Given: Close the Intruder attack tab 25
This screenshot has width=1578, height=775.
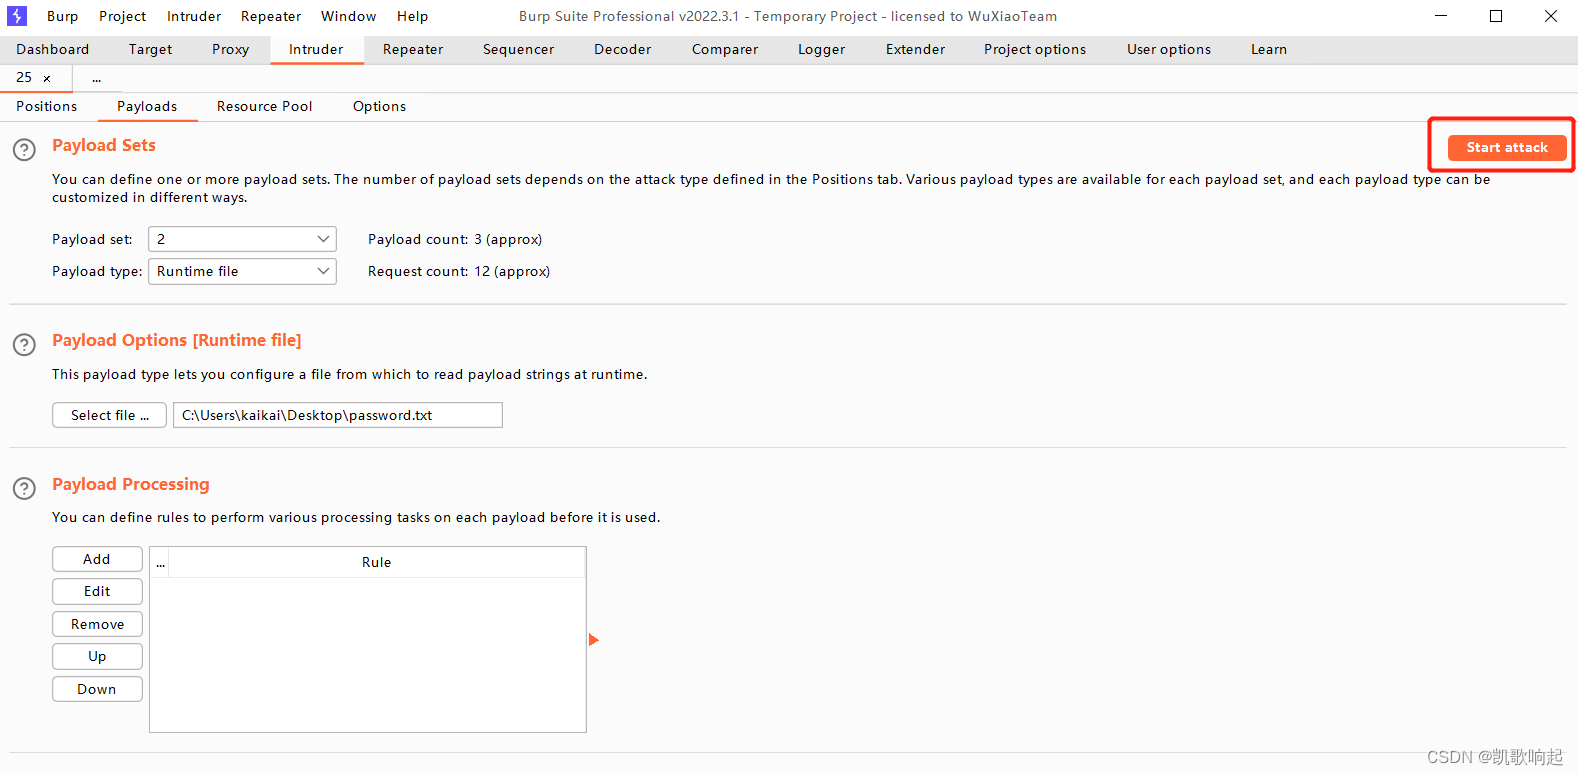Looking at the screenshot, I should 47,78.
